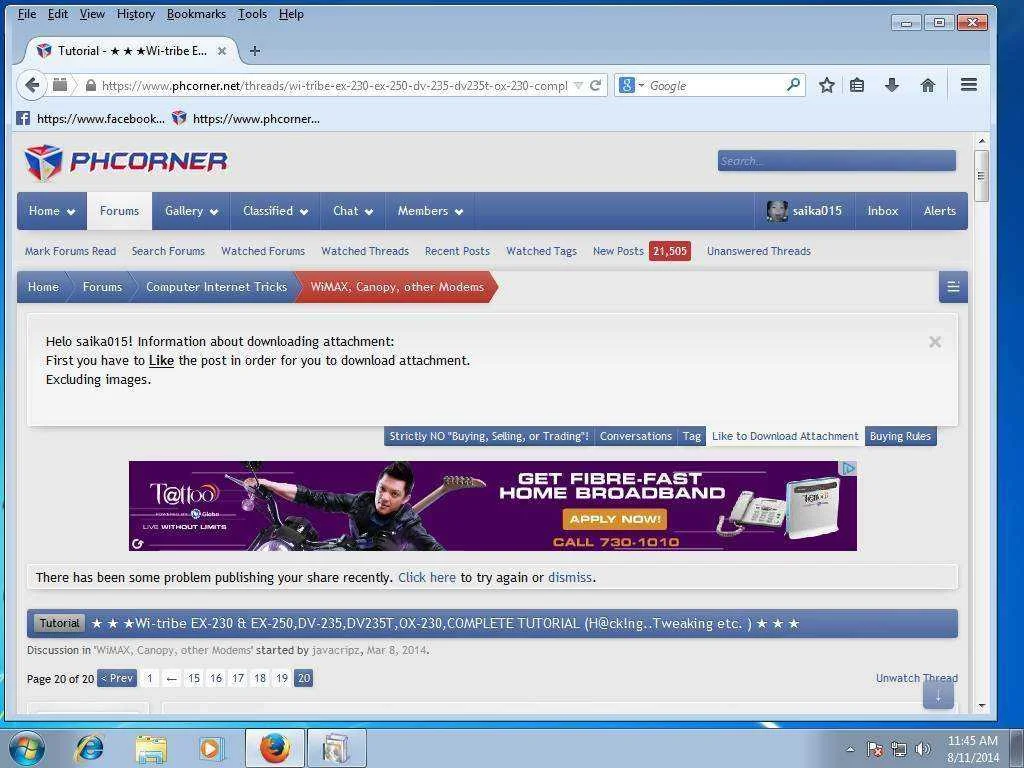Open Alerts
1024x768 pixels.
pos(939,211)
